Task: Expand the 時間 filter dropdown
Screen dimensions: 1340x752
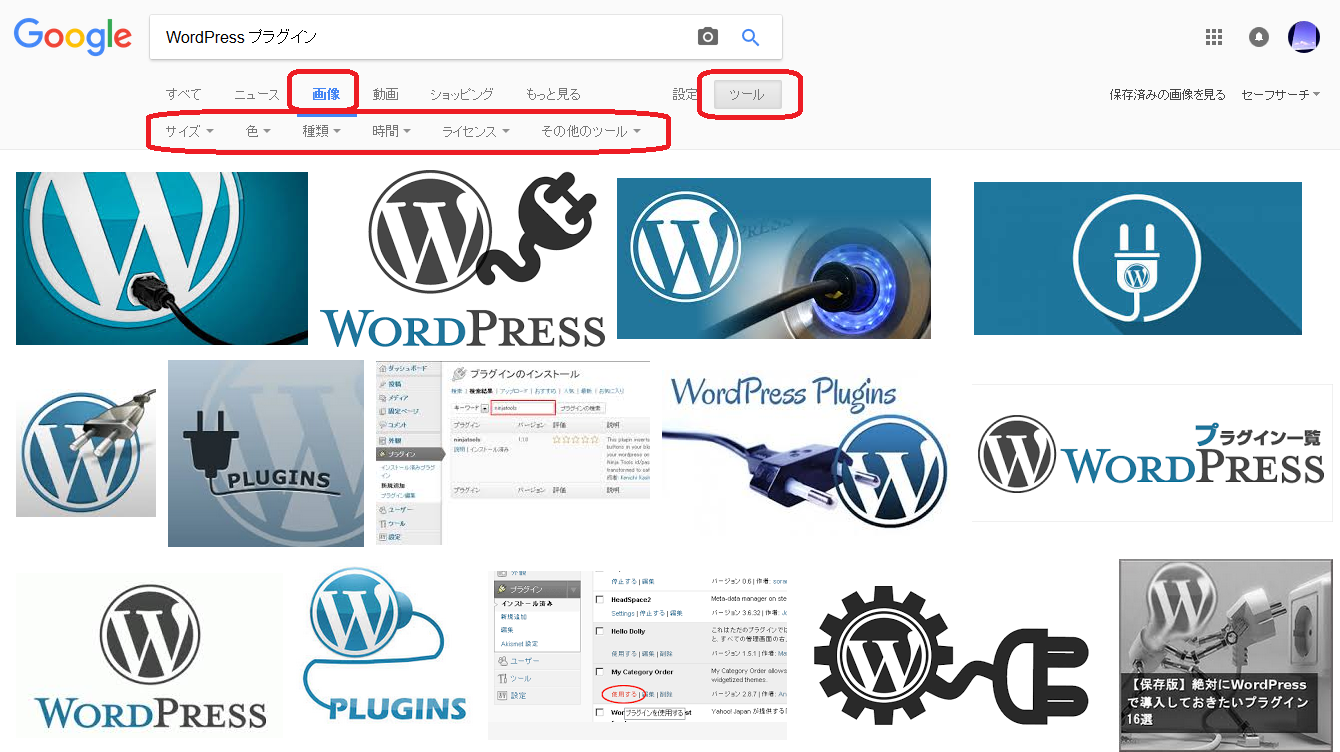Action: (392, 131)
